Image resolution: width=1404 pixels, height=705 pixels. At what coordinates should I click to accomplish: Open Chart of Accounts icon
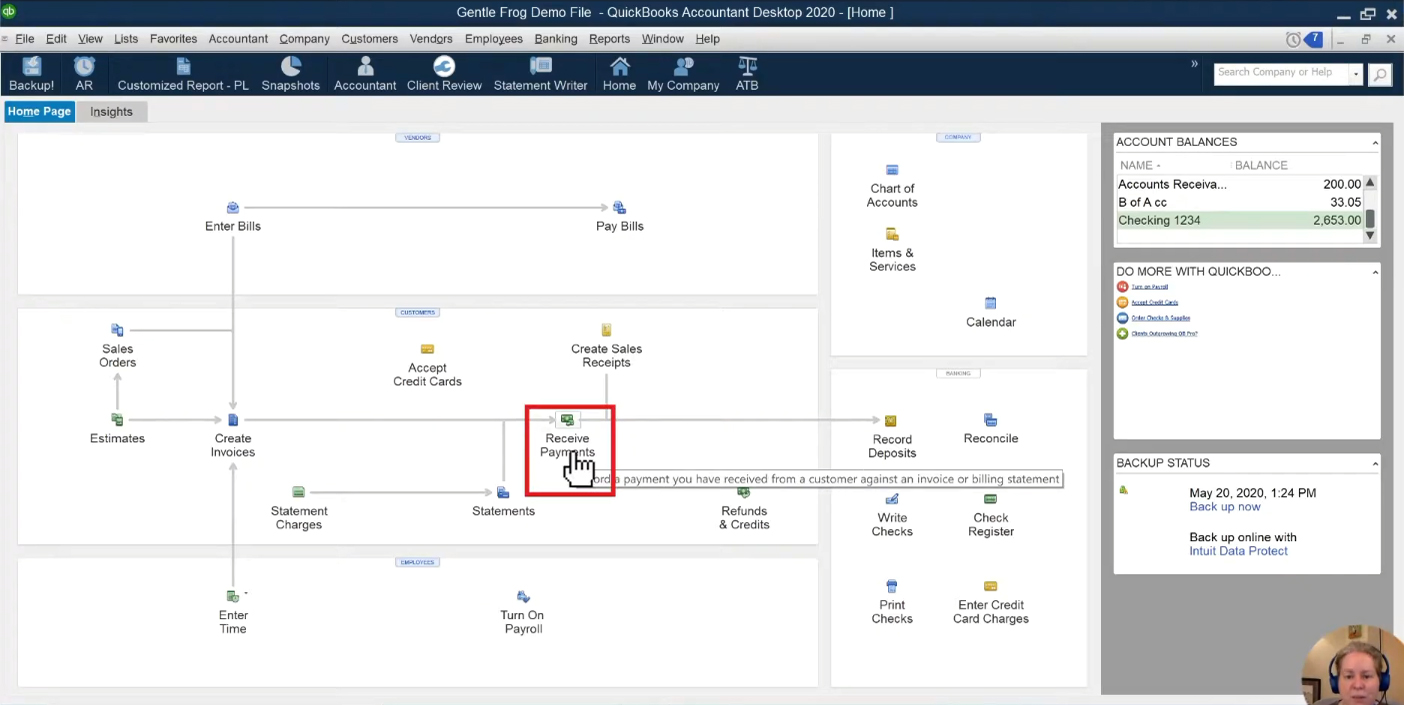click(x=892, y=170)
